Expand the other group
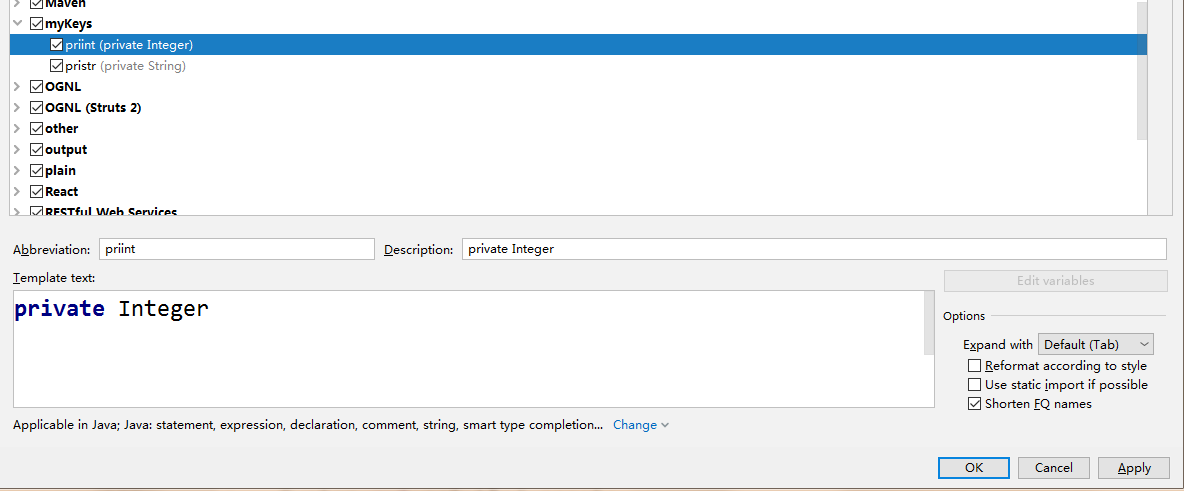Image resolution: width=1184 pixels, height=491 pixels. (17, 128)
